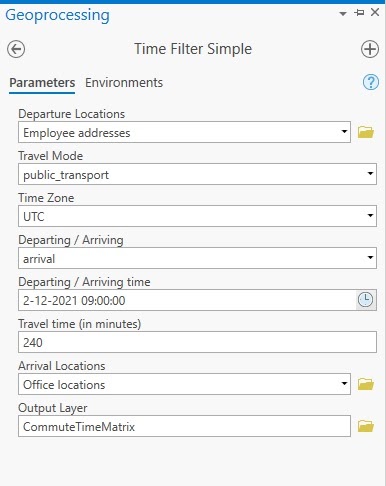This screenshot has width=386, height=486.
Task: Click the Travel time minutes field
Action: 197,342
